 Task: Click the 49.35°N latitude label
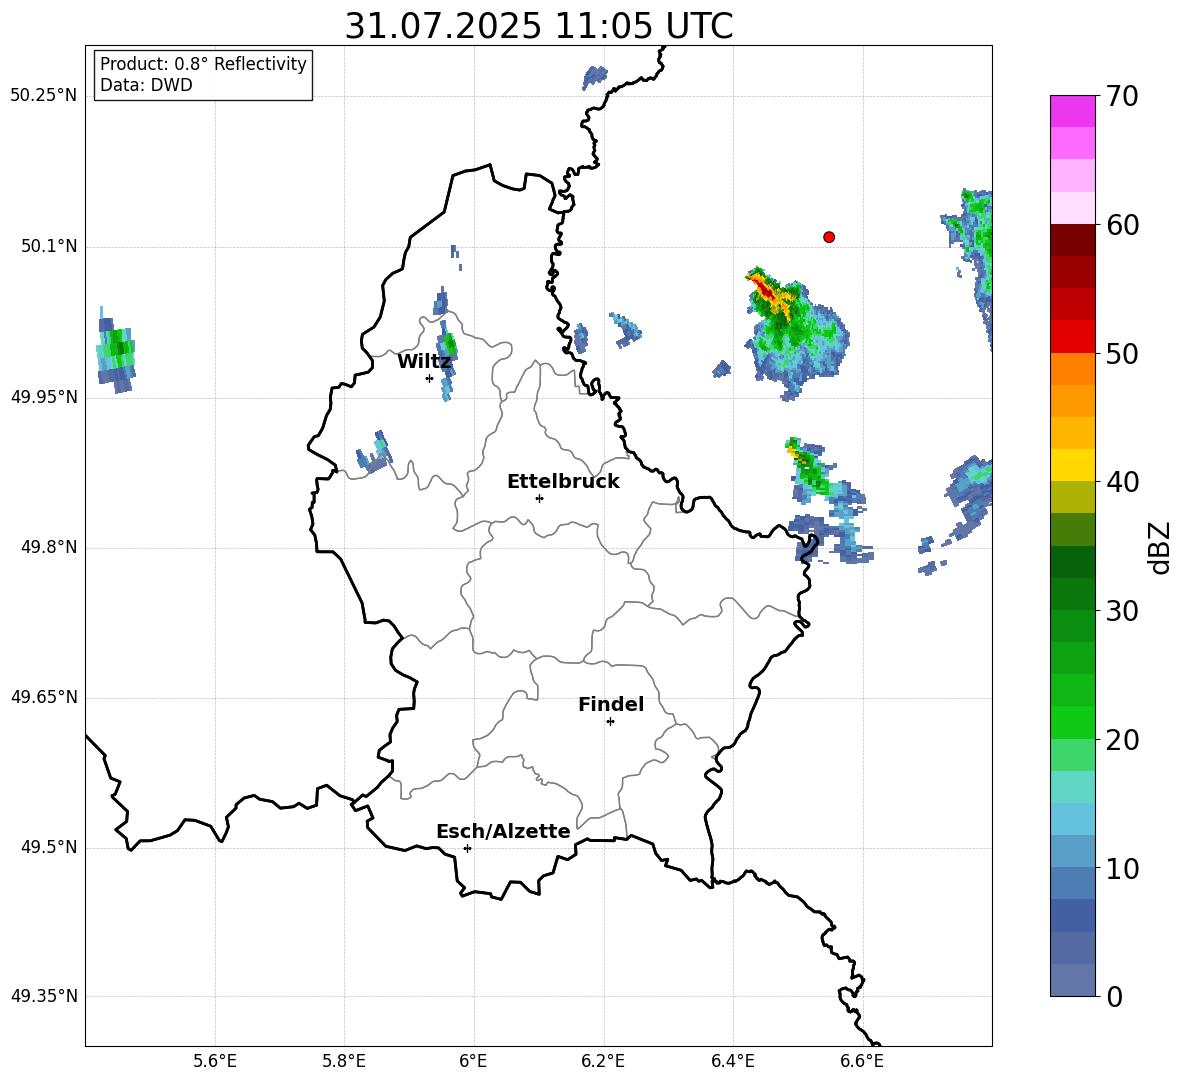pyautogui.click(x=44, y=996)
